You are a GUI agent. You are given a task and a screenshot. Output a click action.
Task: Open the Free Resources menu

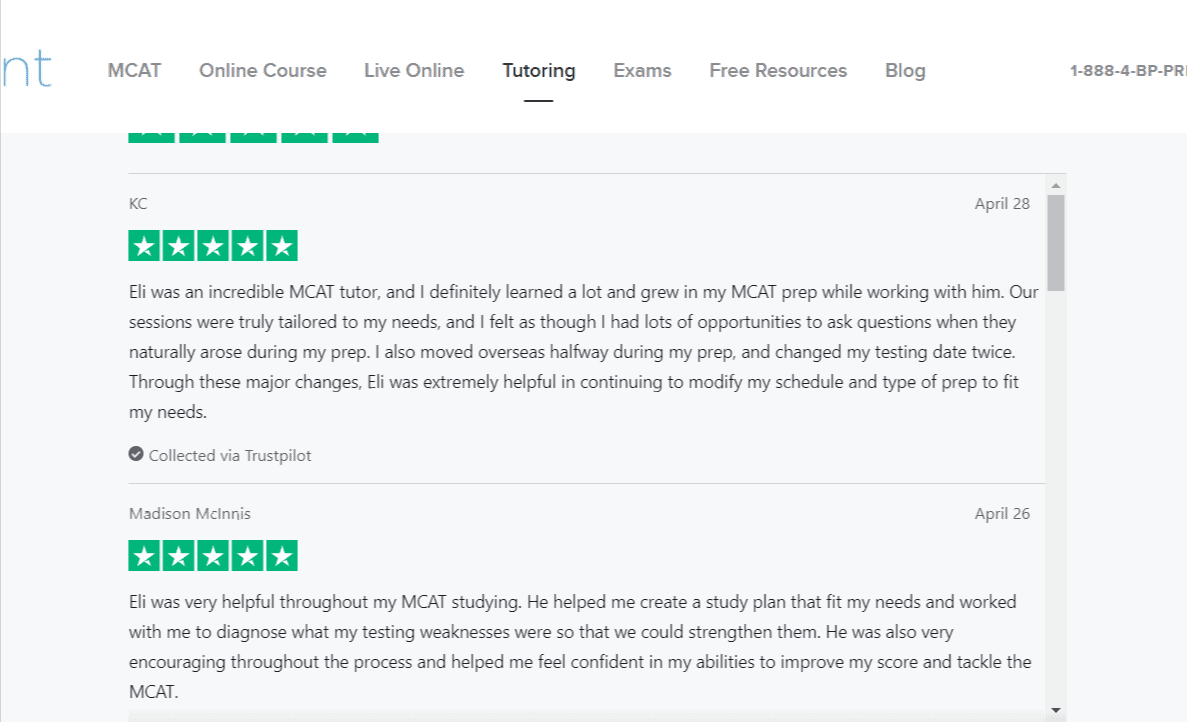pos(778,71)
